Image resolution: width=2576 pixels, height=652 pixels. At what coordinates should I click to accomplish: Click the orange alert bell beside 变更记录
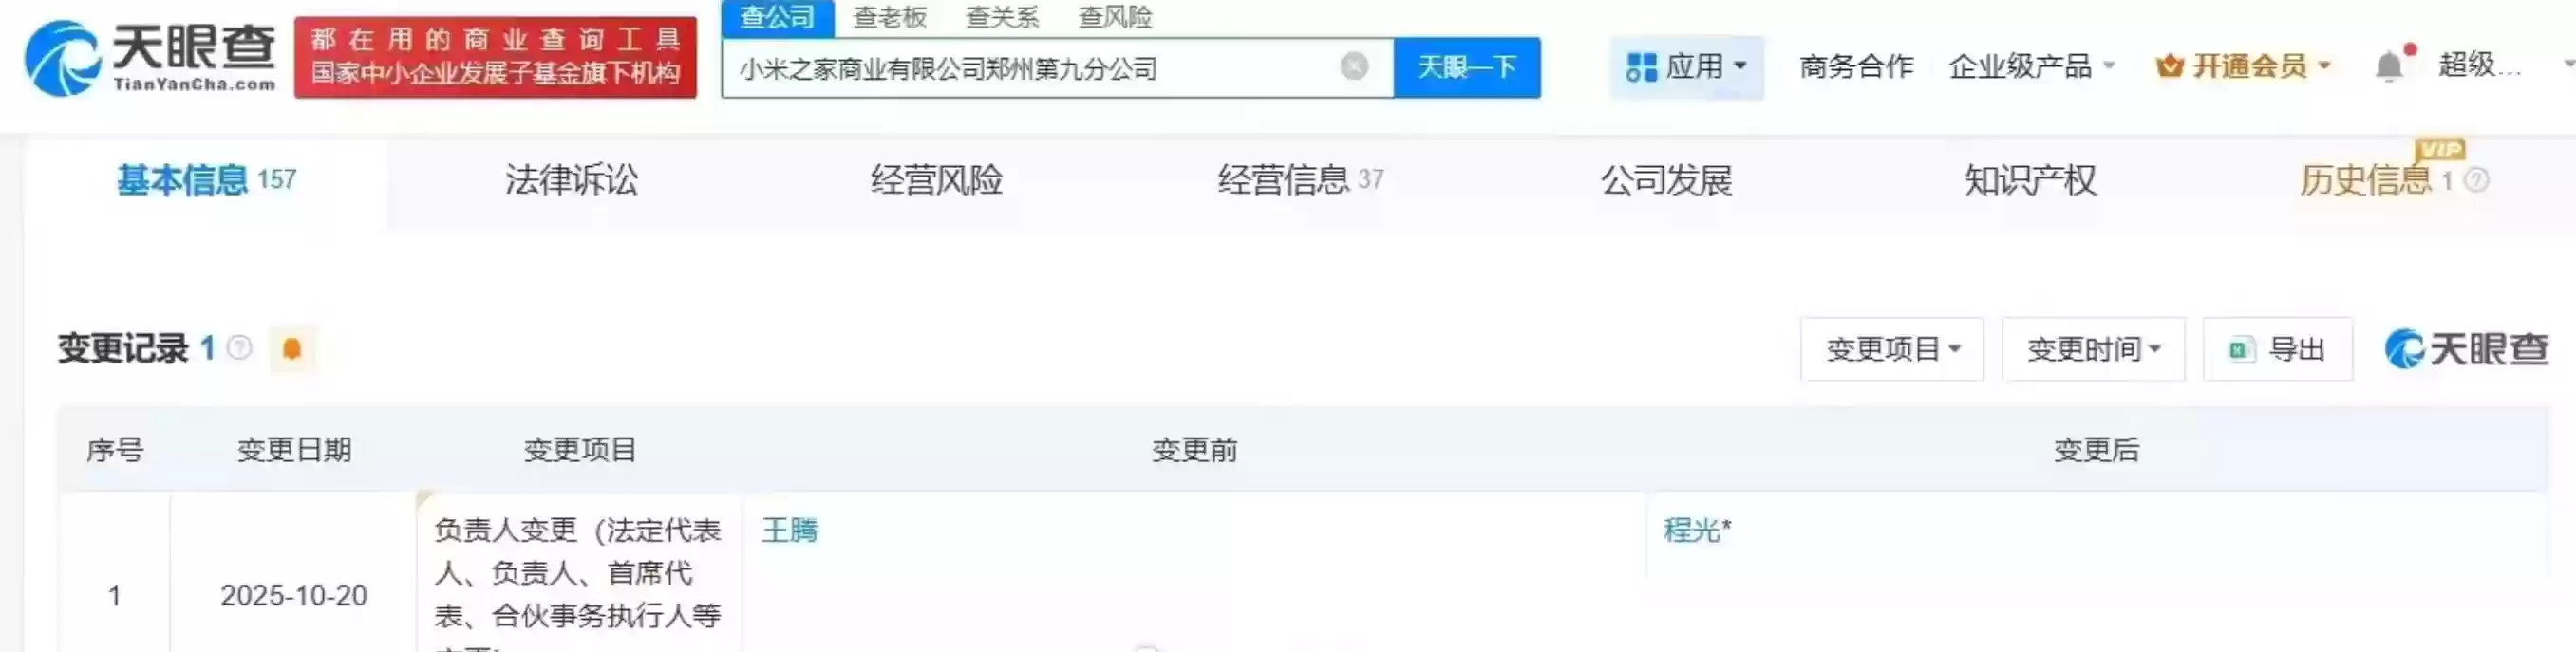pyautogui.click(x=292, y=349)
